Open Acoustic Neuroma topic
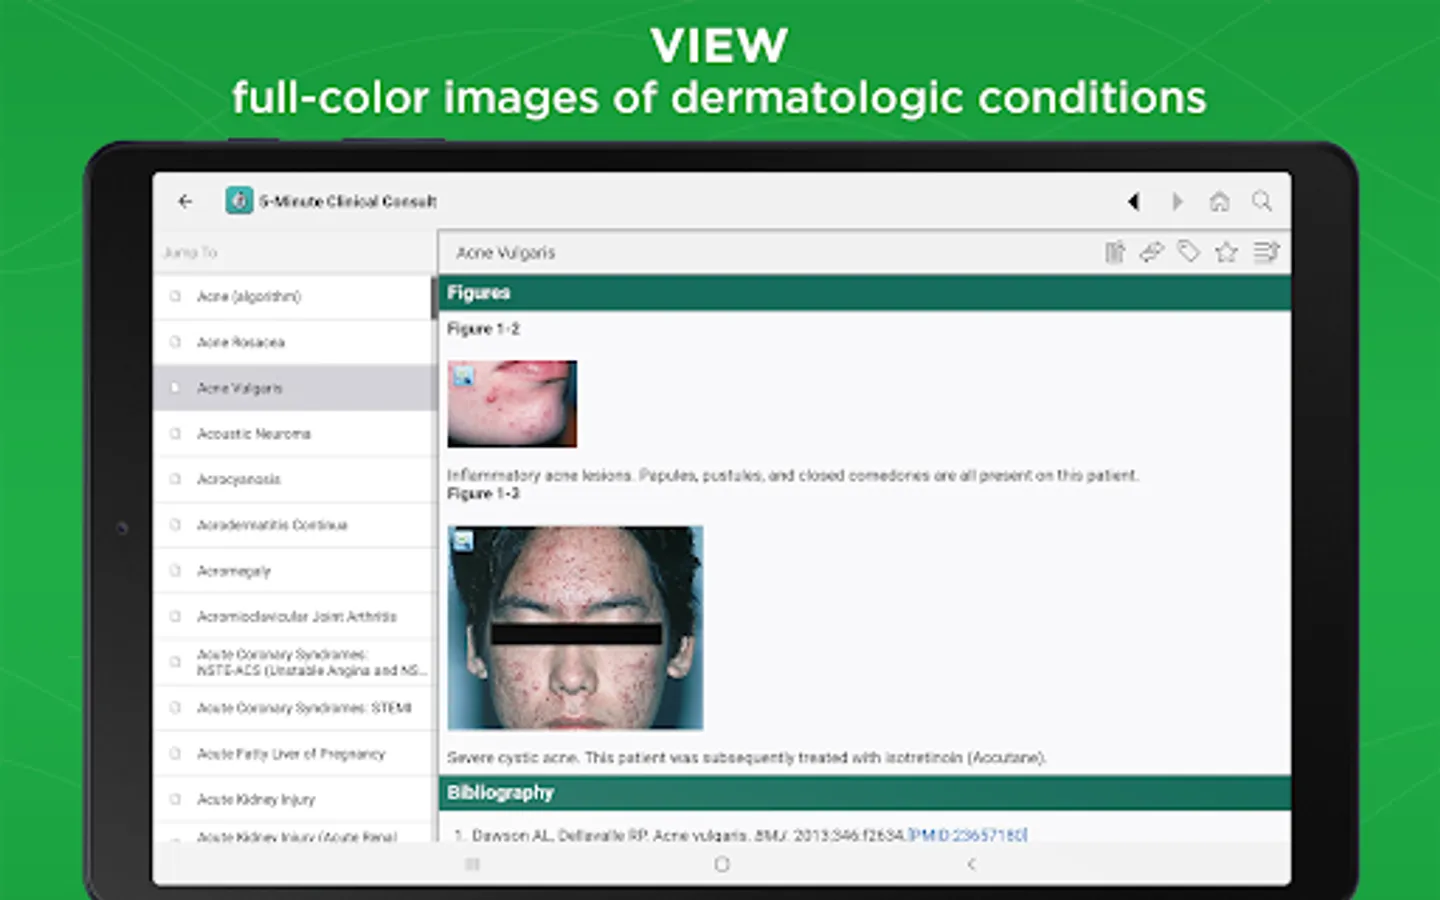The width and height of the screenshot is (1440, 900). 295,434
